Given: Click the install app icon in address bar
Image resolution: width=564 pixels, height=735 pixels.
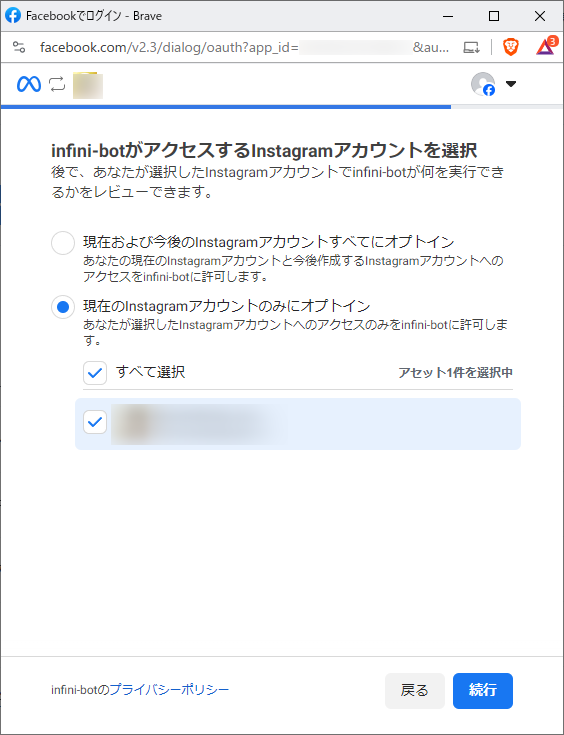Looking at the screenshot, I should click(x=471, y=47).
